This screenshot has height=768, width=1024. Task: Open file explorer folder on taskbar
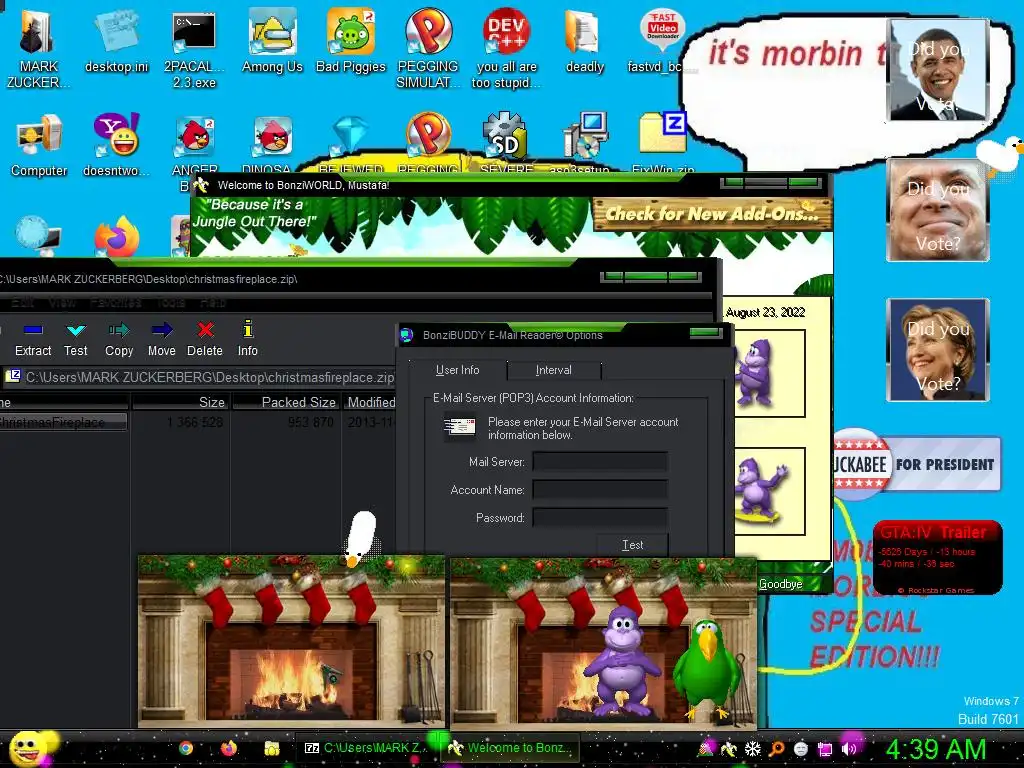point(272,748)
